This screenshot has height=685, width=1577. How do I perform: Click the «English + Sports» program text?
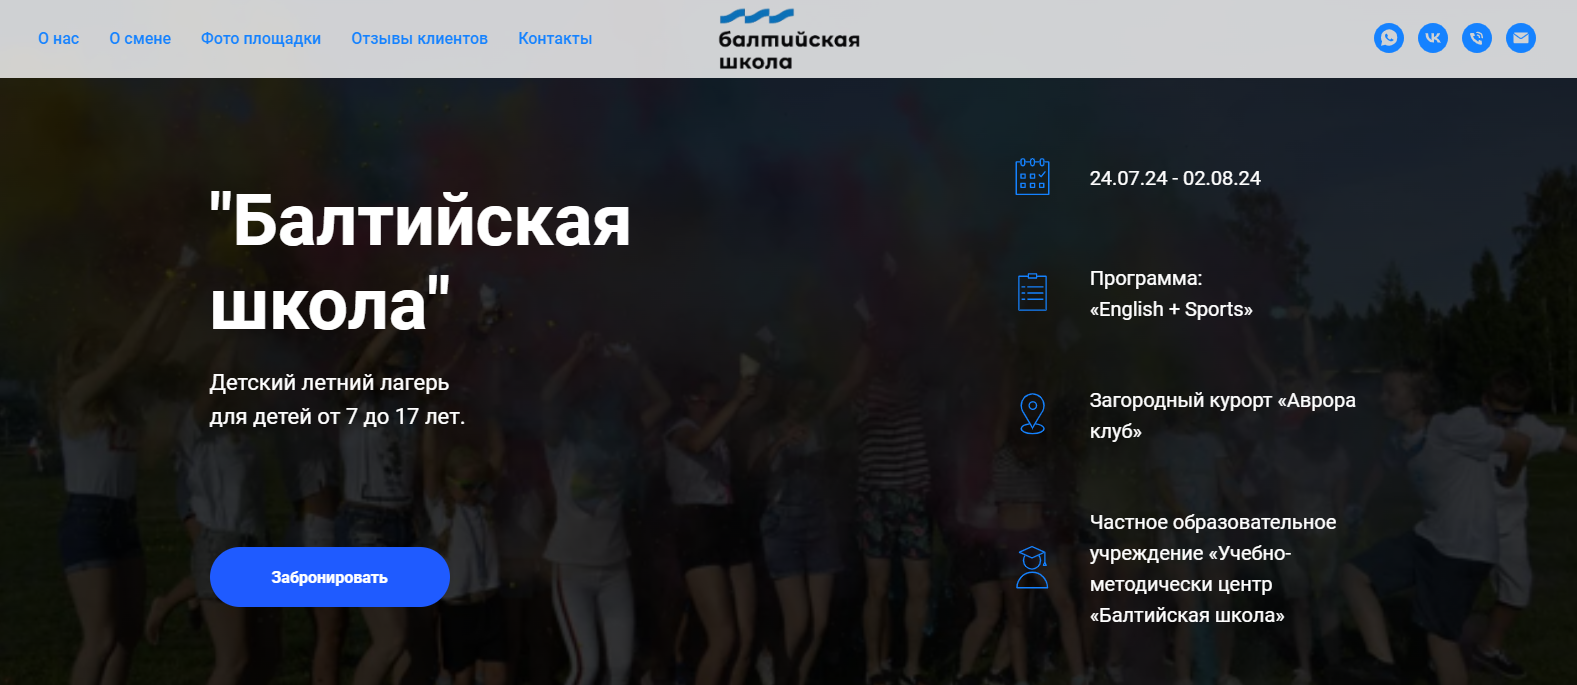[x=1171, y=309]
